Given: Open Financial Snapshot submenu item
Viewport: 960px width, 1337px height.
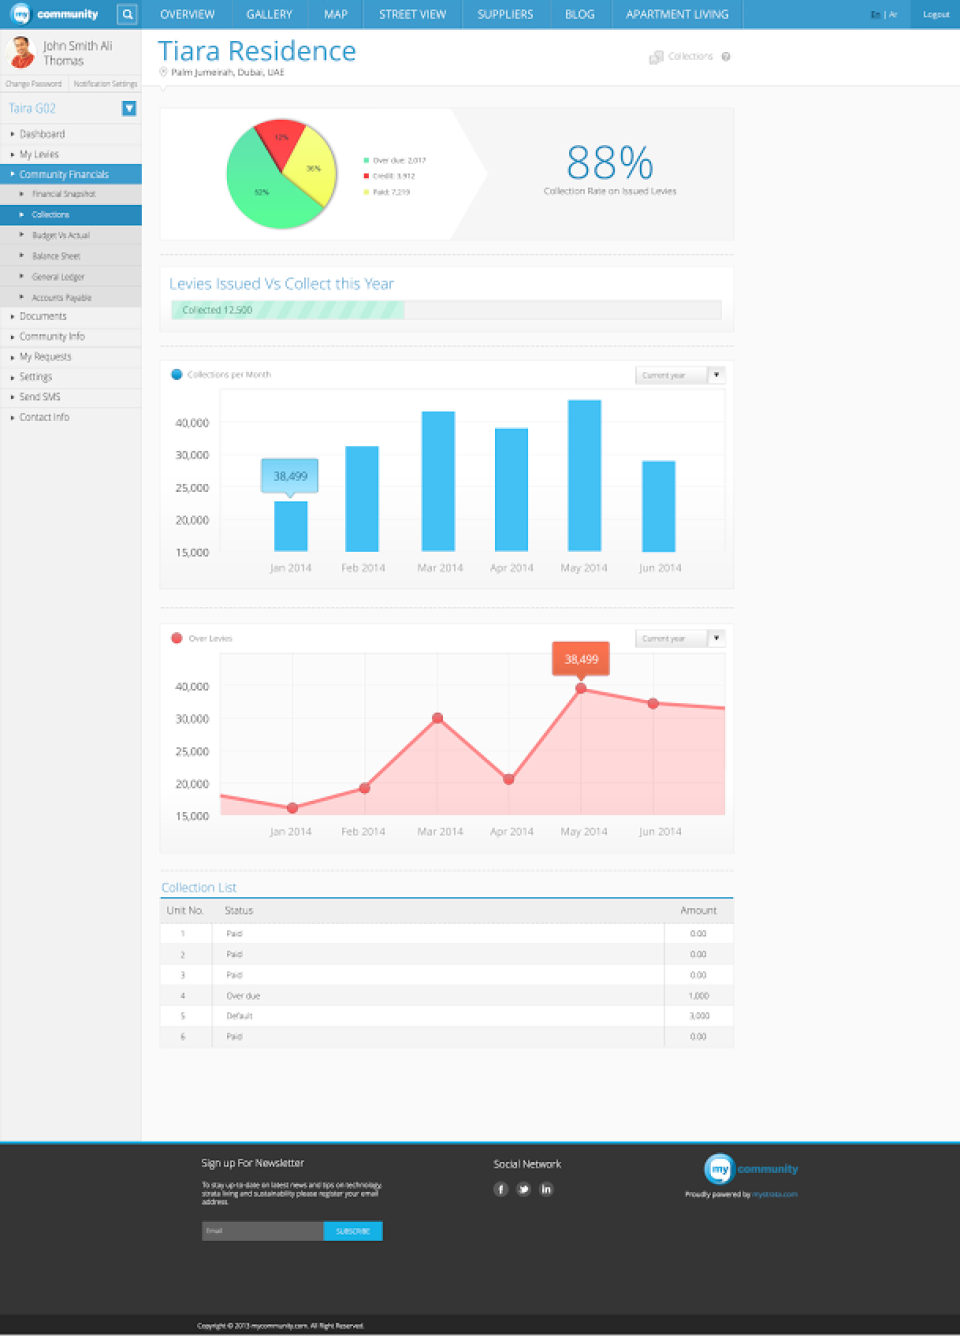Looking at the screenshot, I should tap(70, 194).
